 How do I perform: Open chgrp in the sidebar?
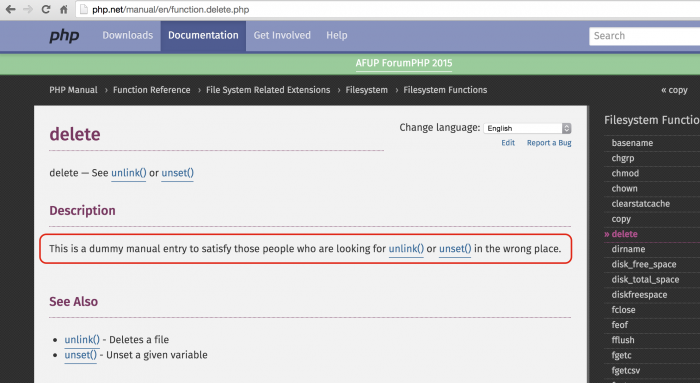click(x=623, y=158)
